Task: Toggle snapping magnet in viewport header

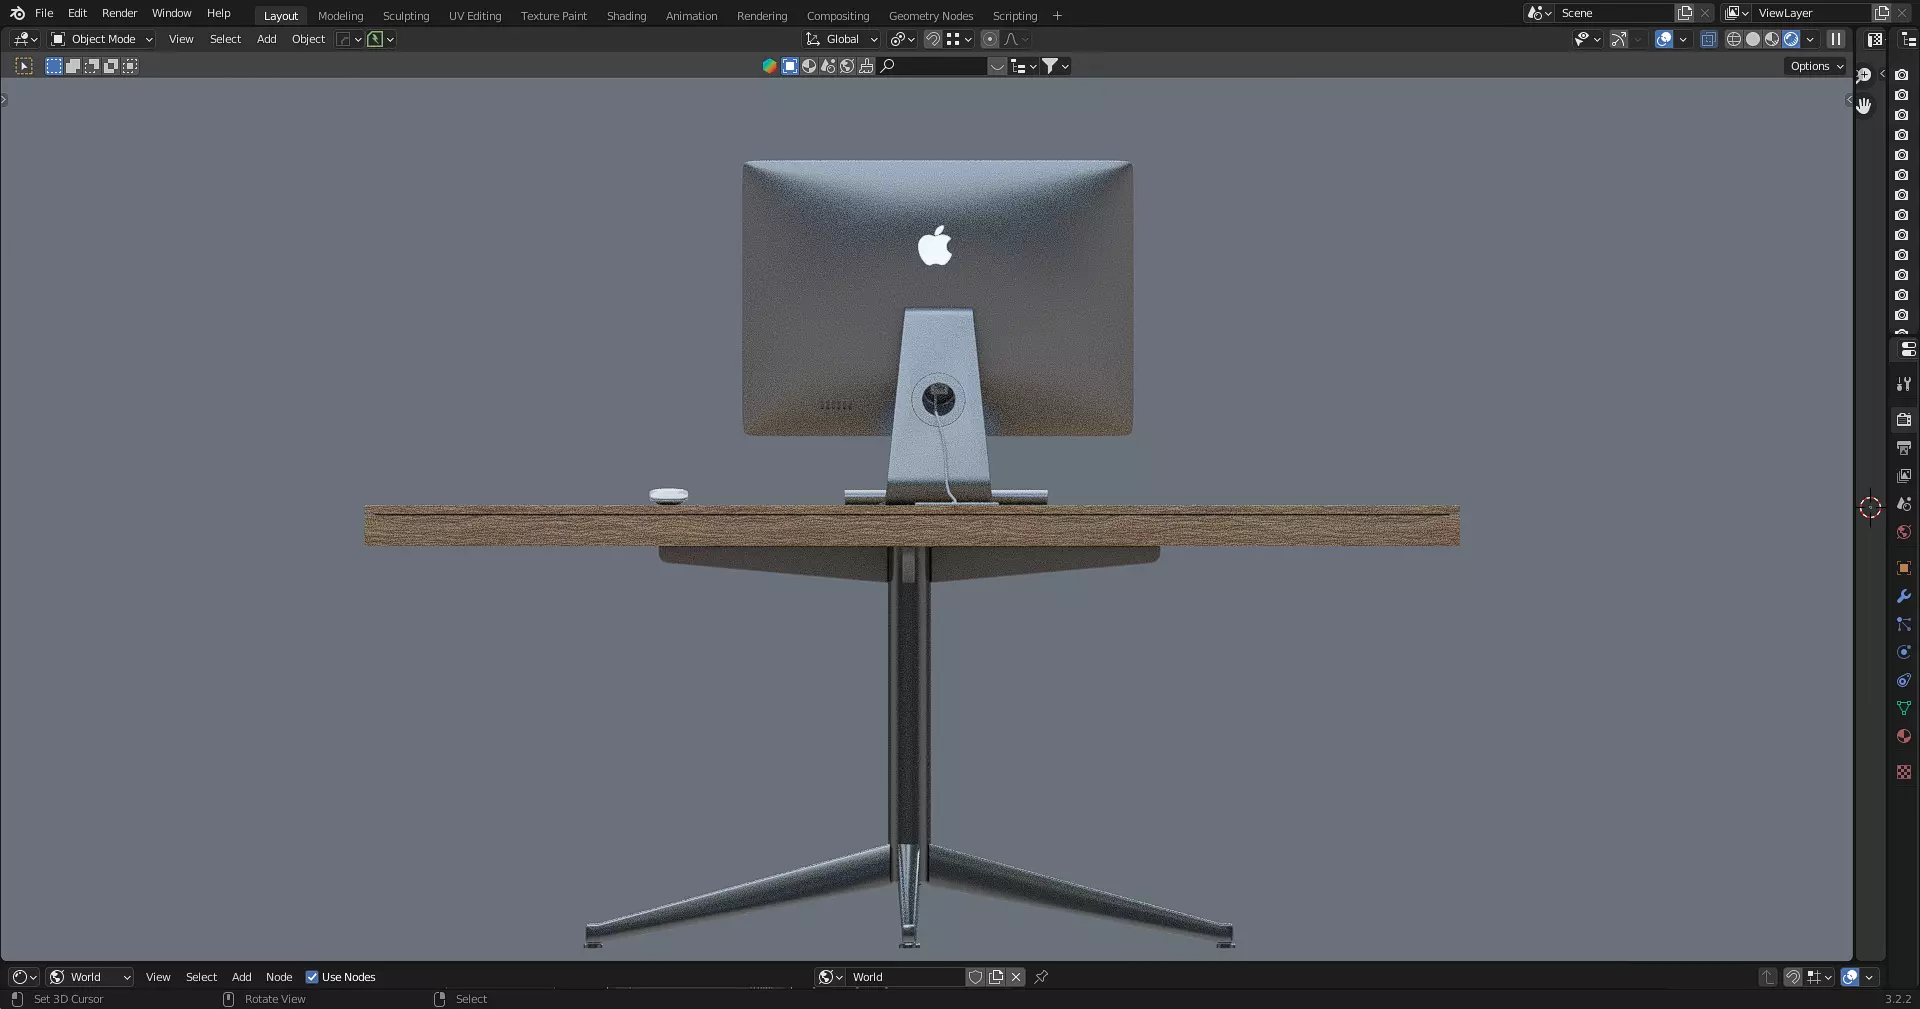Action: pyautogui.click(x=933, y=39)
